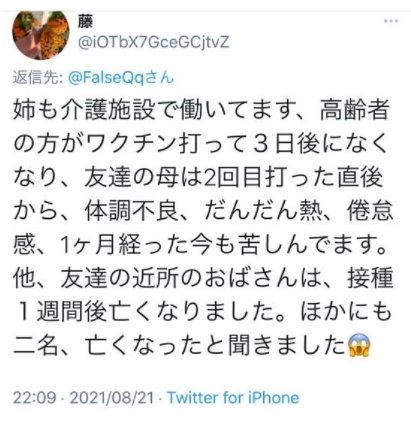Viewport: 411px width, 423px height.
Task: Click the 返信先 reply-to label
Action: [x=36, y=78]
